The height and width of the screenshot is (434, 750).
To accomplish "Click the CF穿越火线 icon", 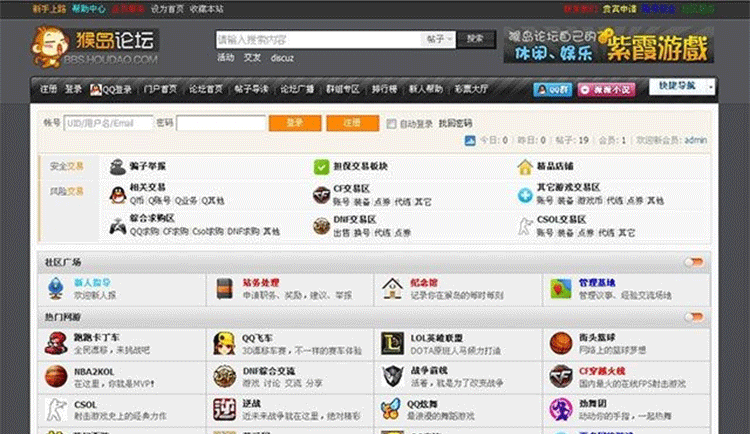I will point(561,377).
